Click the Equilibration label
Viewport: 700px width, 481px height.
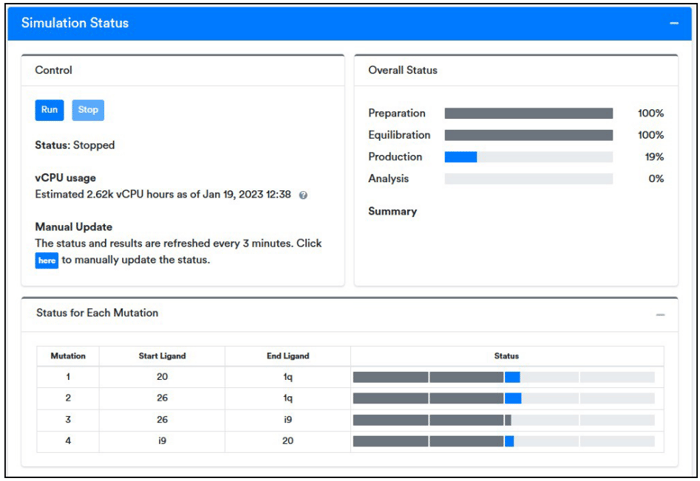click(x=400, y=135)
